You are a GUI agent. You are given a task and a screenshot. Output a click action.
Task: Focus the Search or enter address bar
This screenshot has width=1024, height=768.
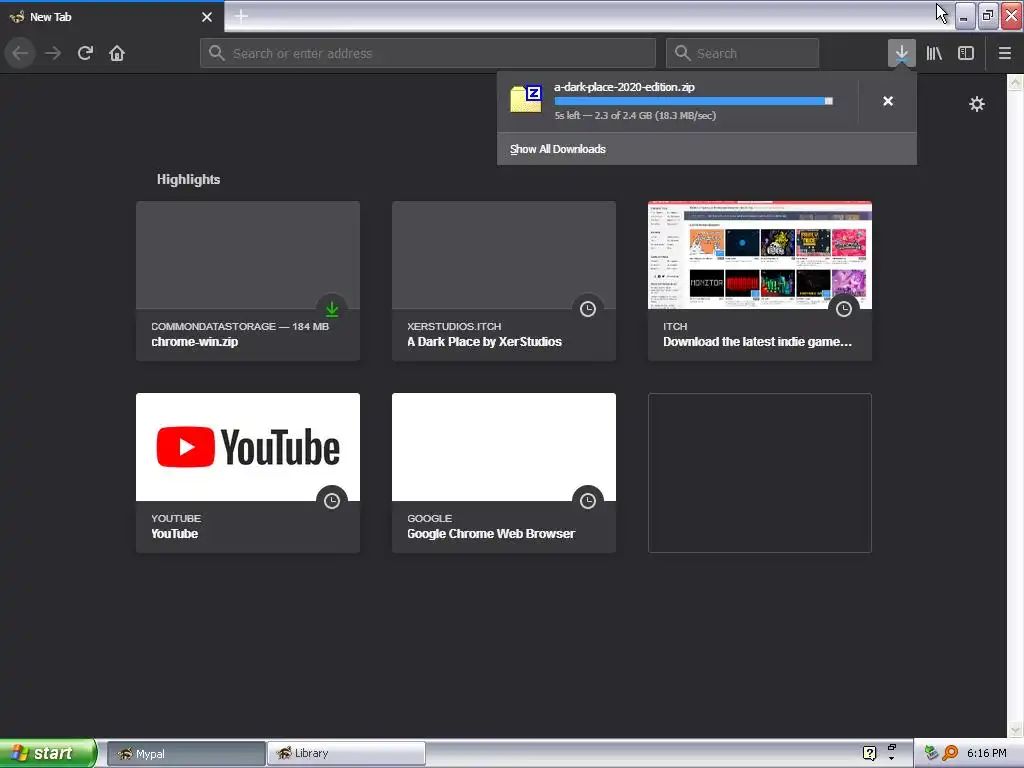click(428, 53)
